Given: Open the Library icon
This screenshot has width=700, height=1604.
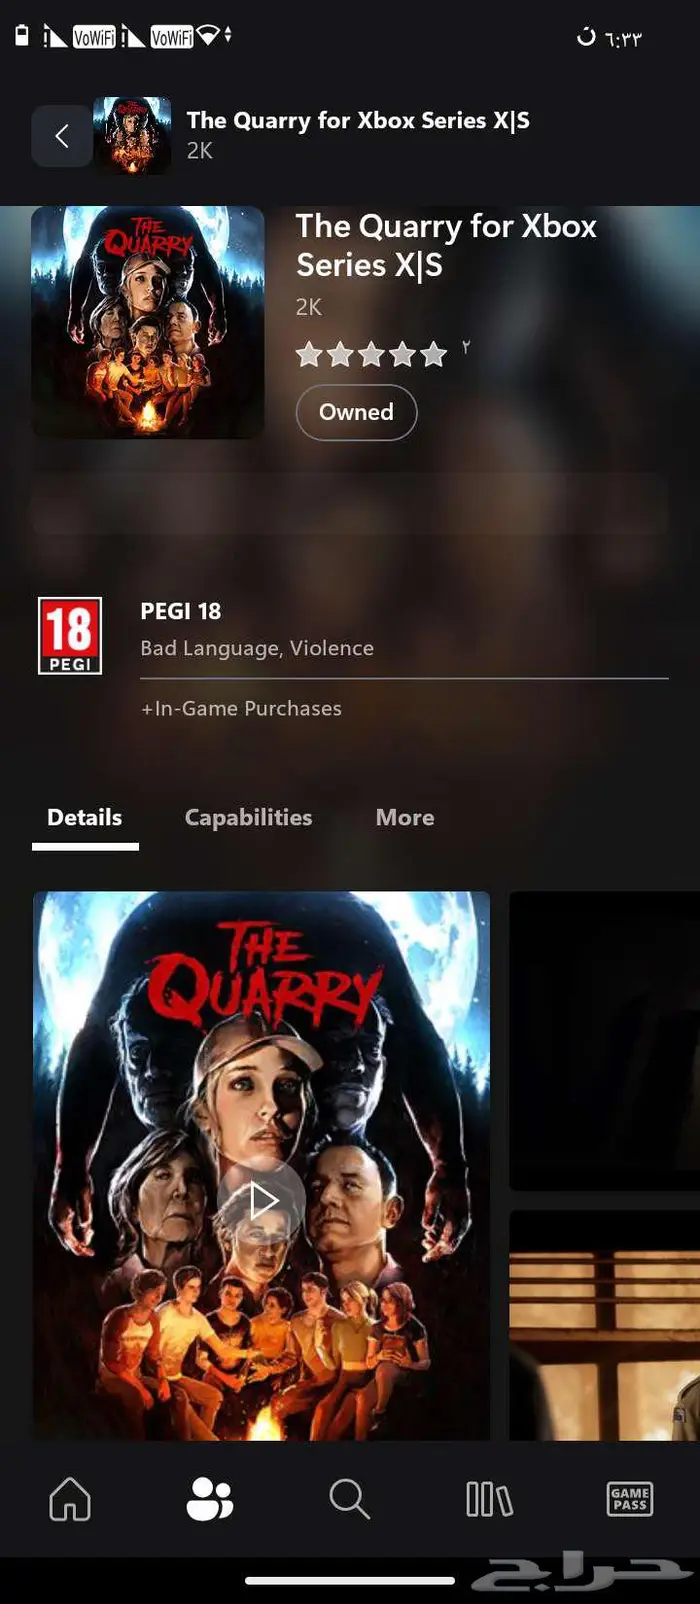Looking at the screenshot, I should [489, 1499].
